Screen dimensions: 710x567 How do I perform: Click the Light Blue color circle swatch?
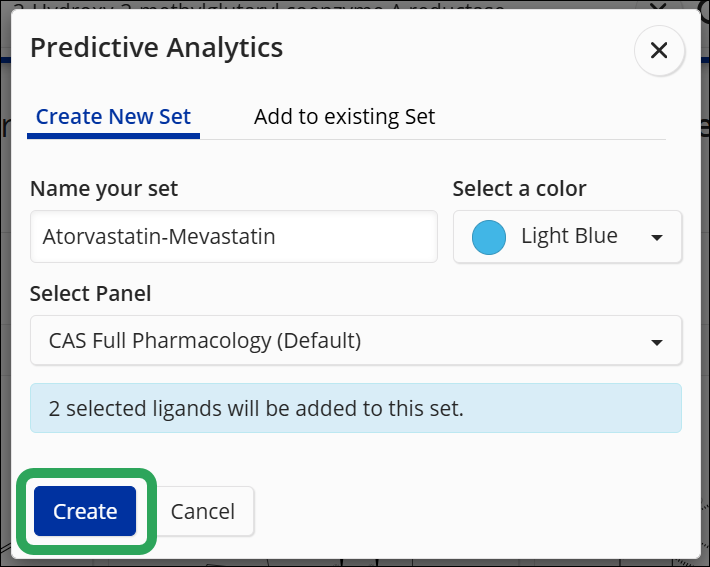click(x=488, y=237)
